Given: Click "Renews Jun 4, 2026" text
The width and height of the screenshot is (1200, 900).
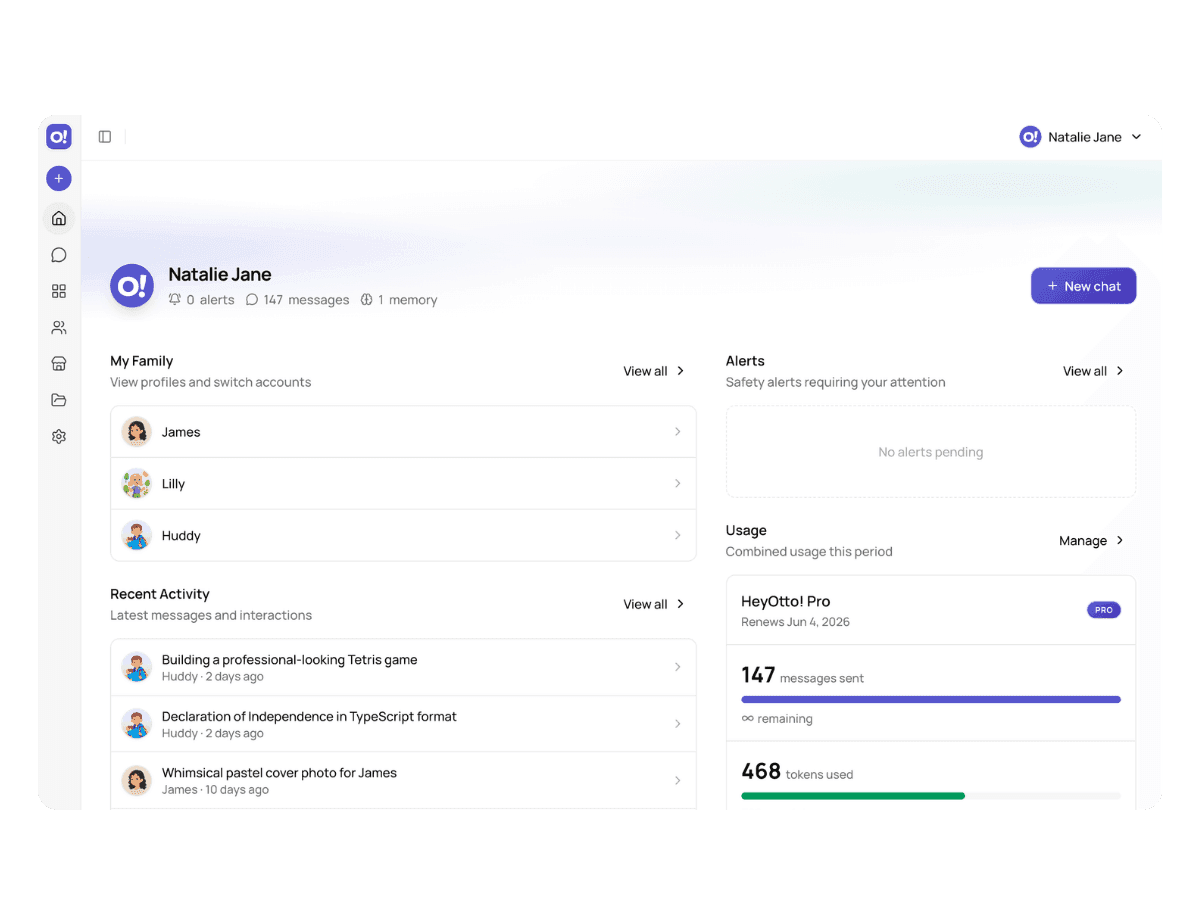Looking at the screenshot, I should tap(795, 622).
